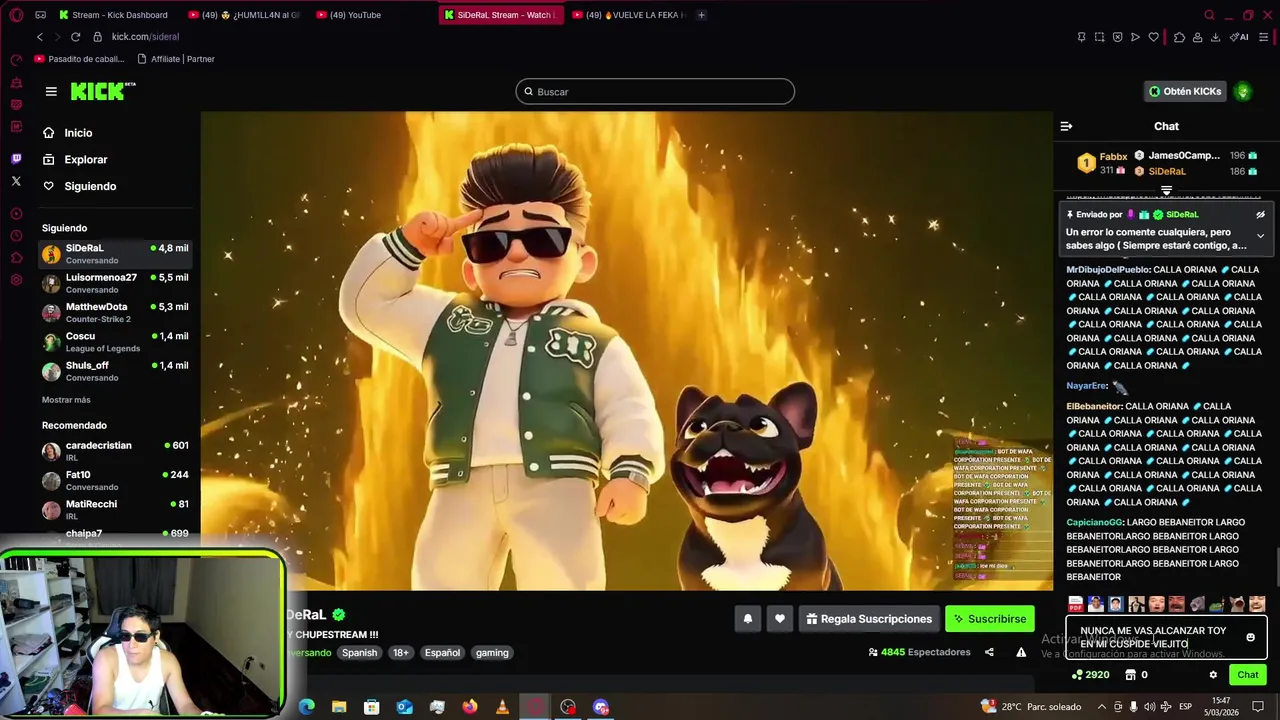
Task: Open the Opera menu logo
Action: tap(16, 15)
